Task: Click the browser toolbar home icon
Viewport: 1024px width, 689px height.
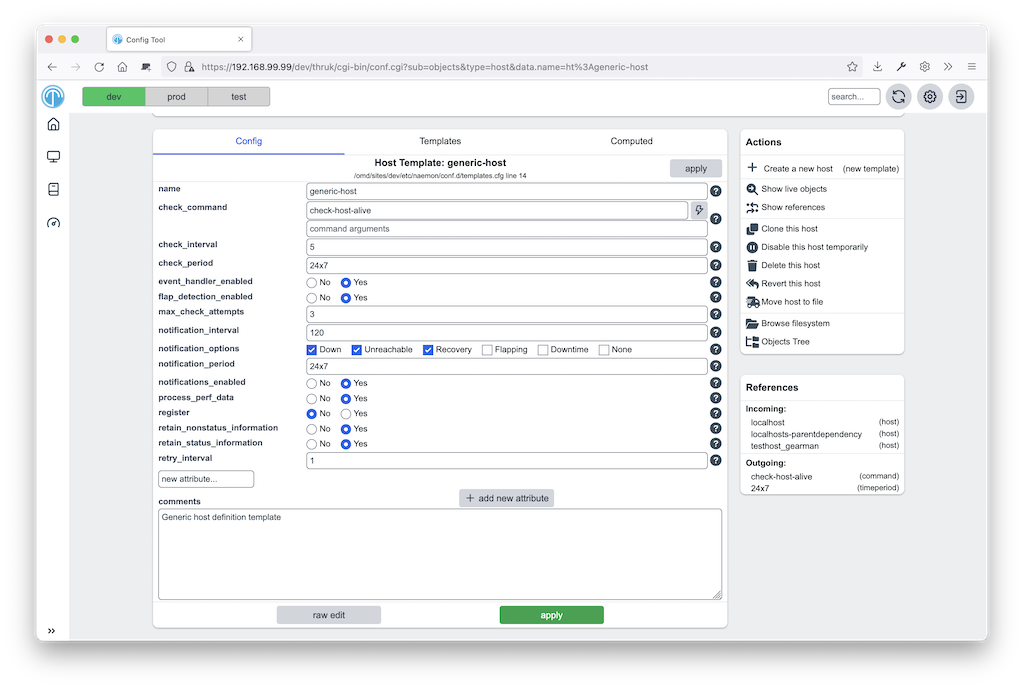Action: pos(122,67)
